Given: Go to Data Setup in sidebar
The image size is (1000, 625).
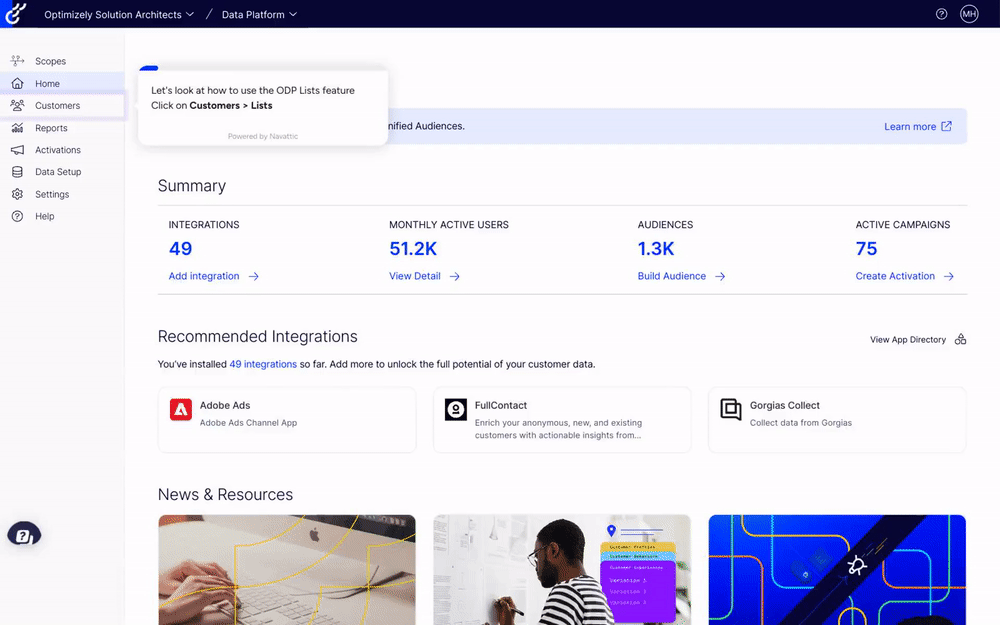Looking at the screenshot, I should pyautogui.click(x=58, y=172).
